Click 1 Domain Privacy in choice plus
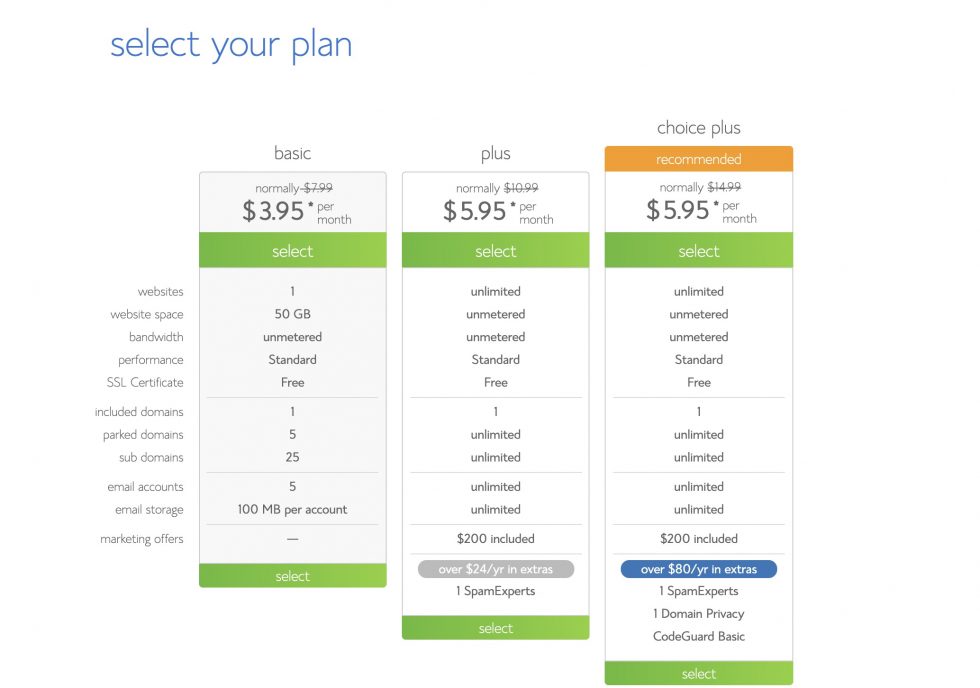This screenshot has width=980, height=688. click(699, 614)
